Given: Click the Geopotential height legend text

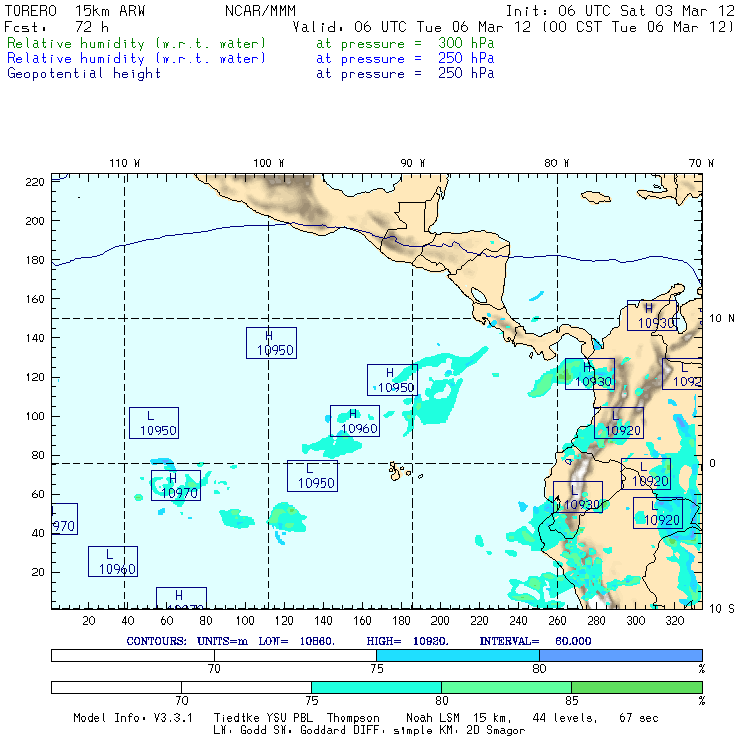Looking at the screenshot, I should tap(84, 73).
